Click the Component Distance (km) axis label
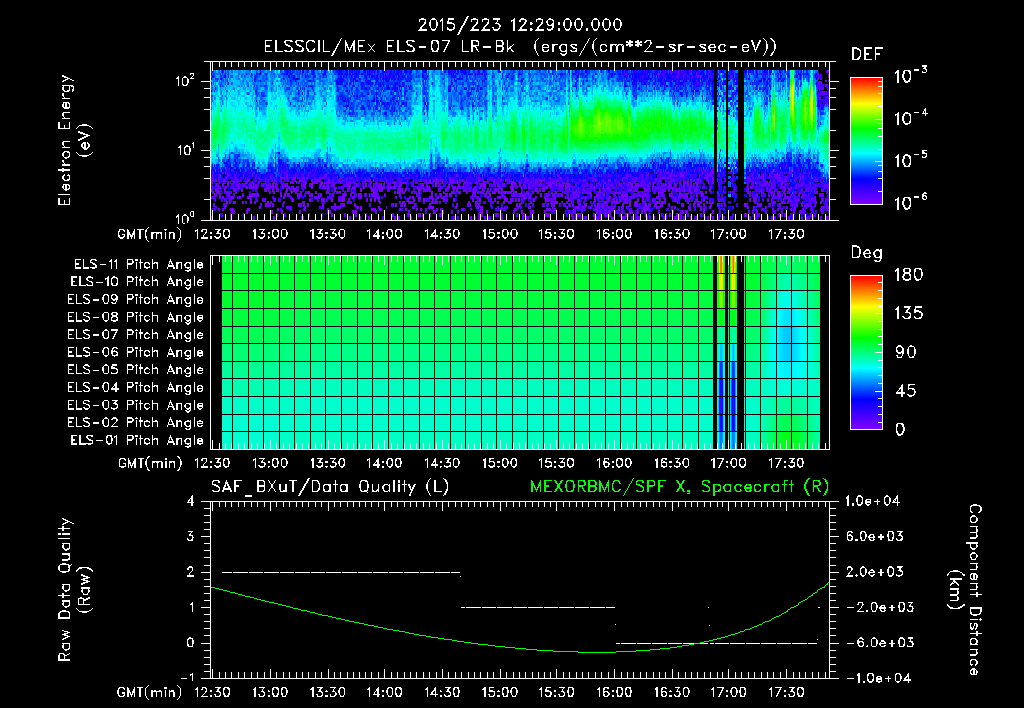 965,590
